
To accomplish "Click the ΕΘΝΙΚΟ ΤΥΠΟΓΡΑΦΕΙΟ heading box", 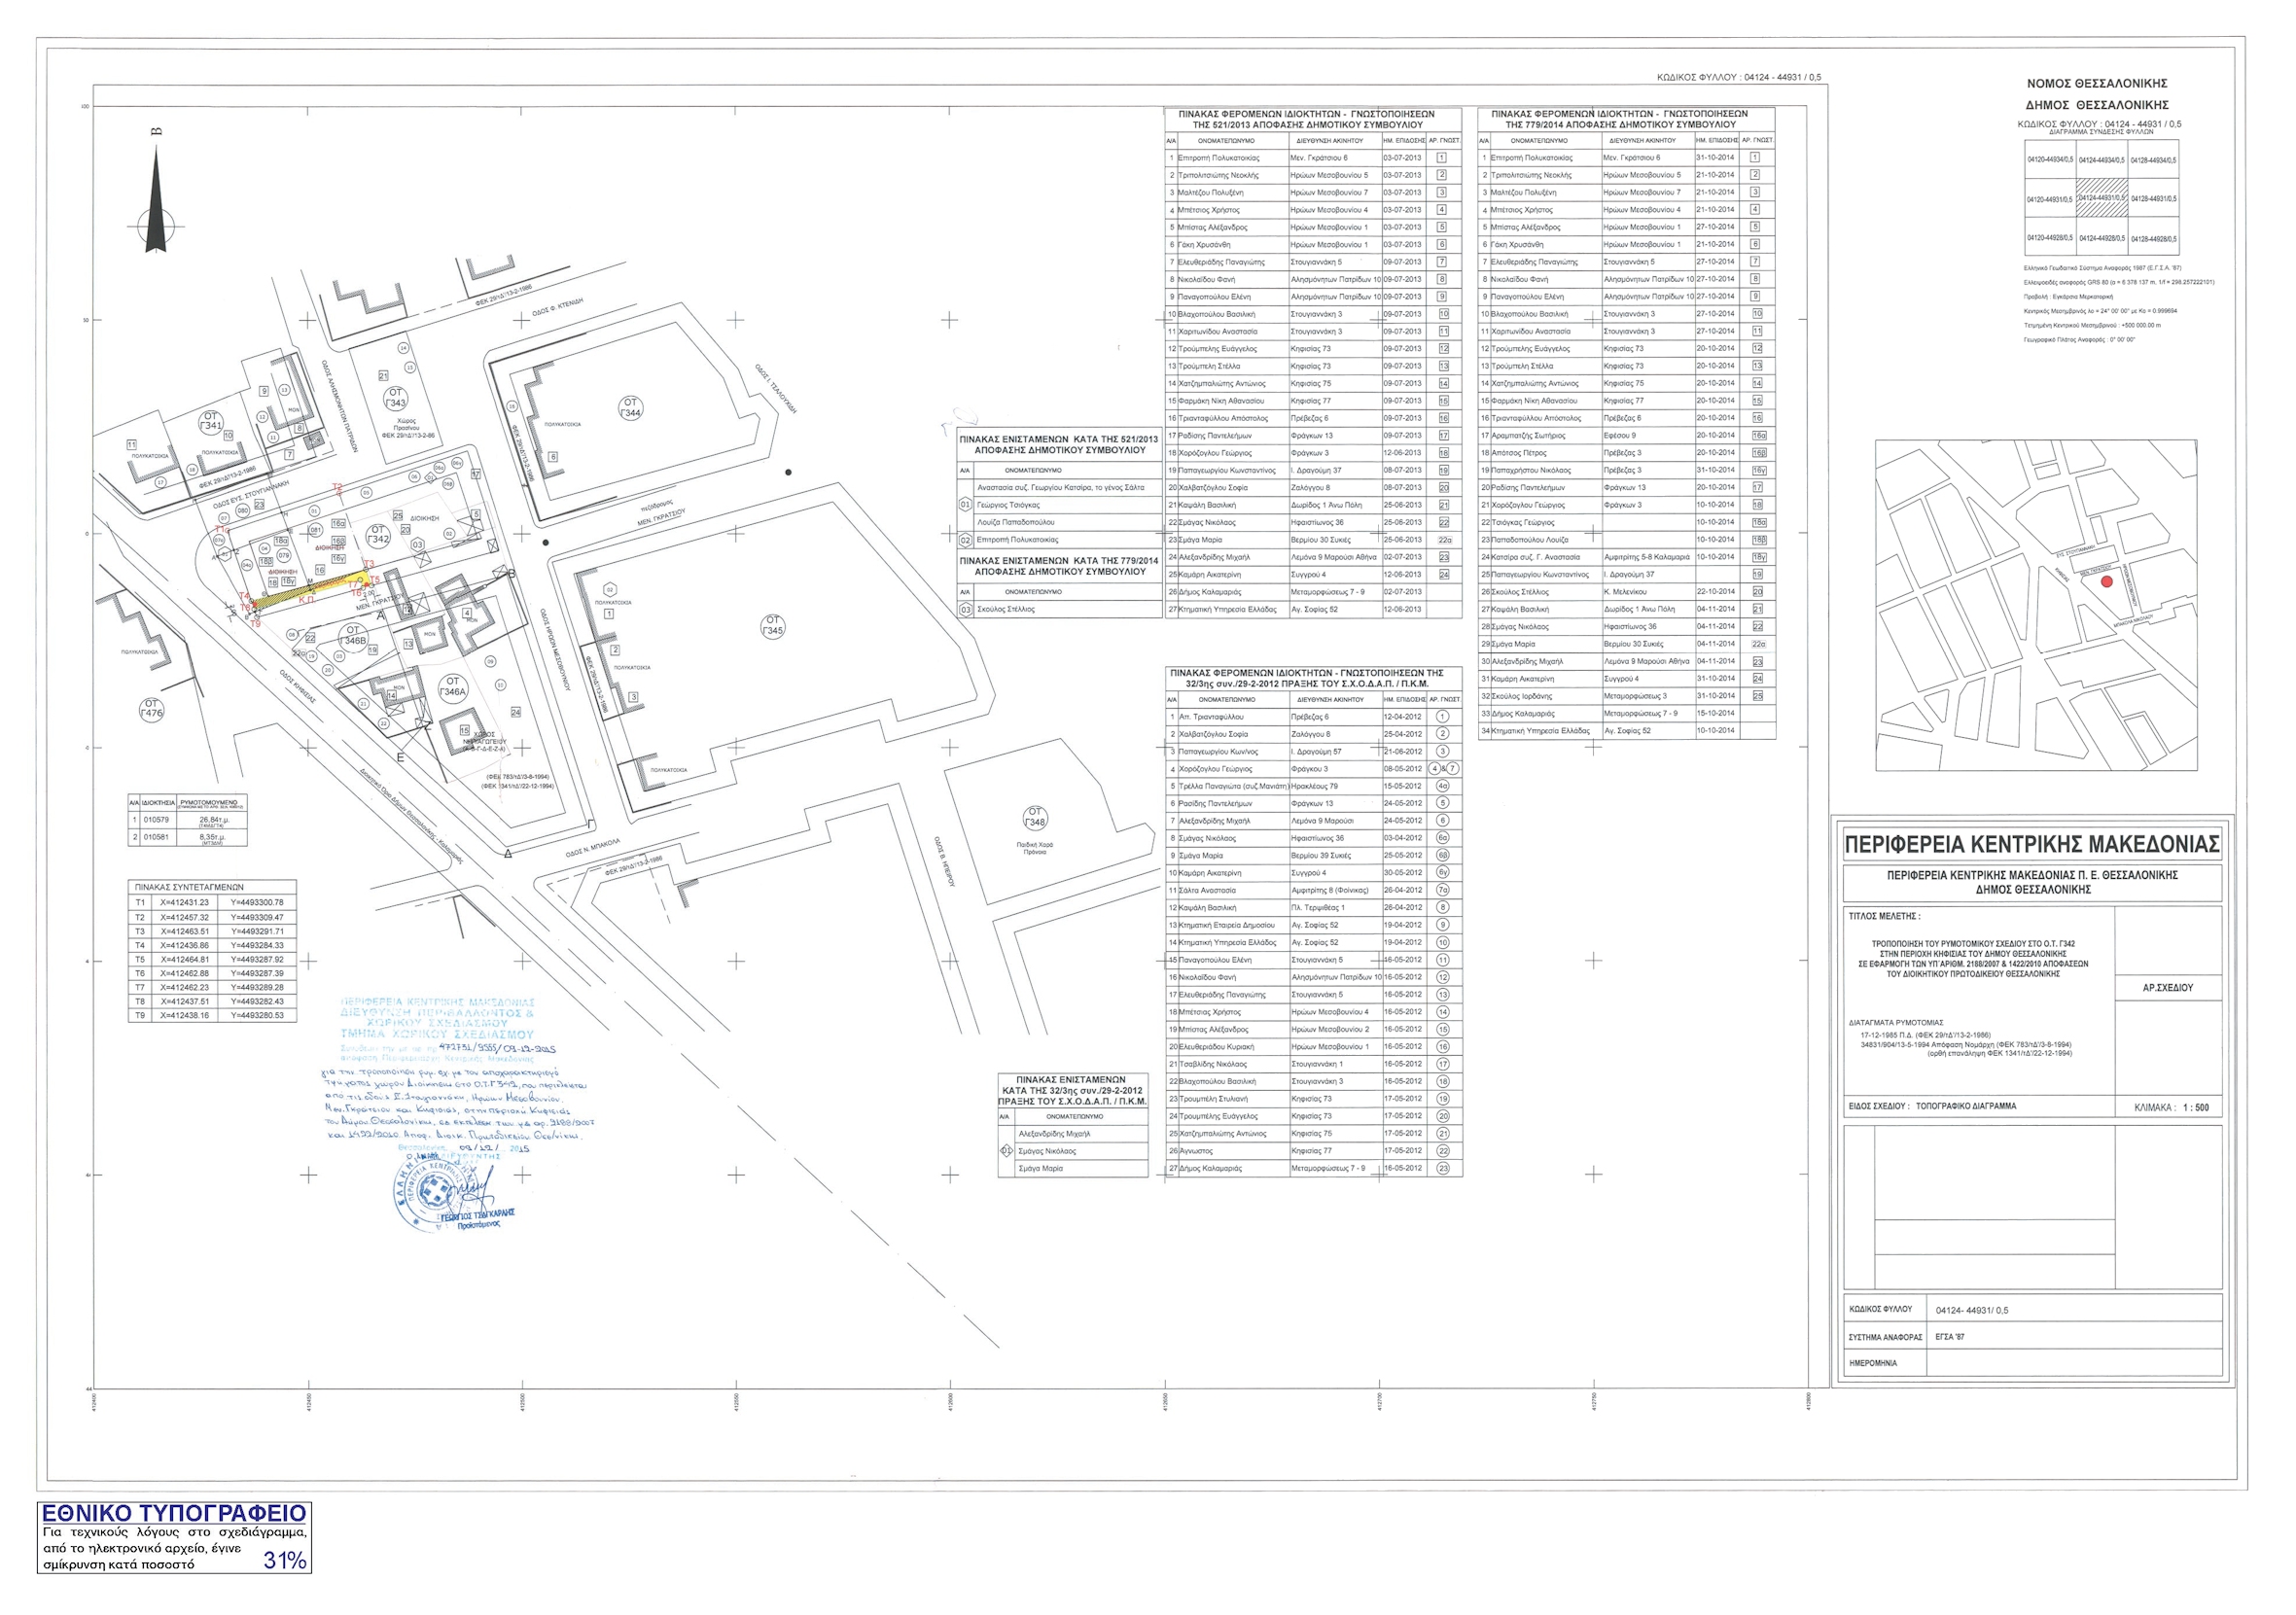I will [x=174, y=1512].
